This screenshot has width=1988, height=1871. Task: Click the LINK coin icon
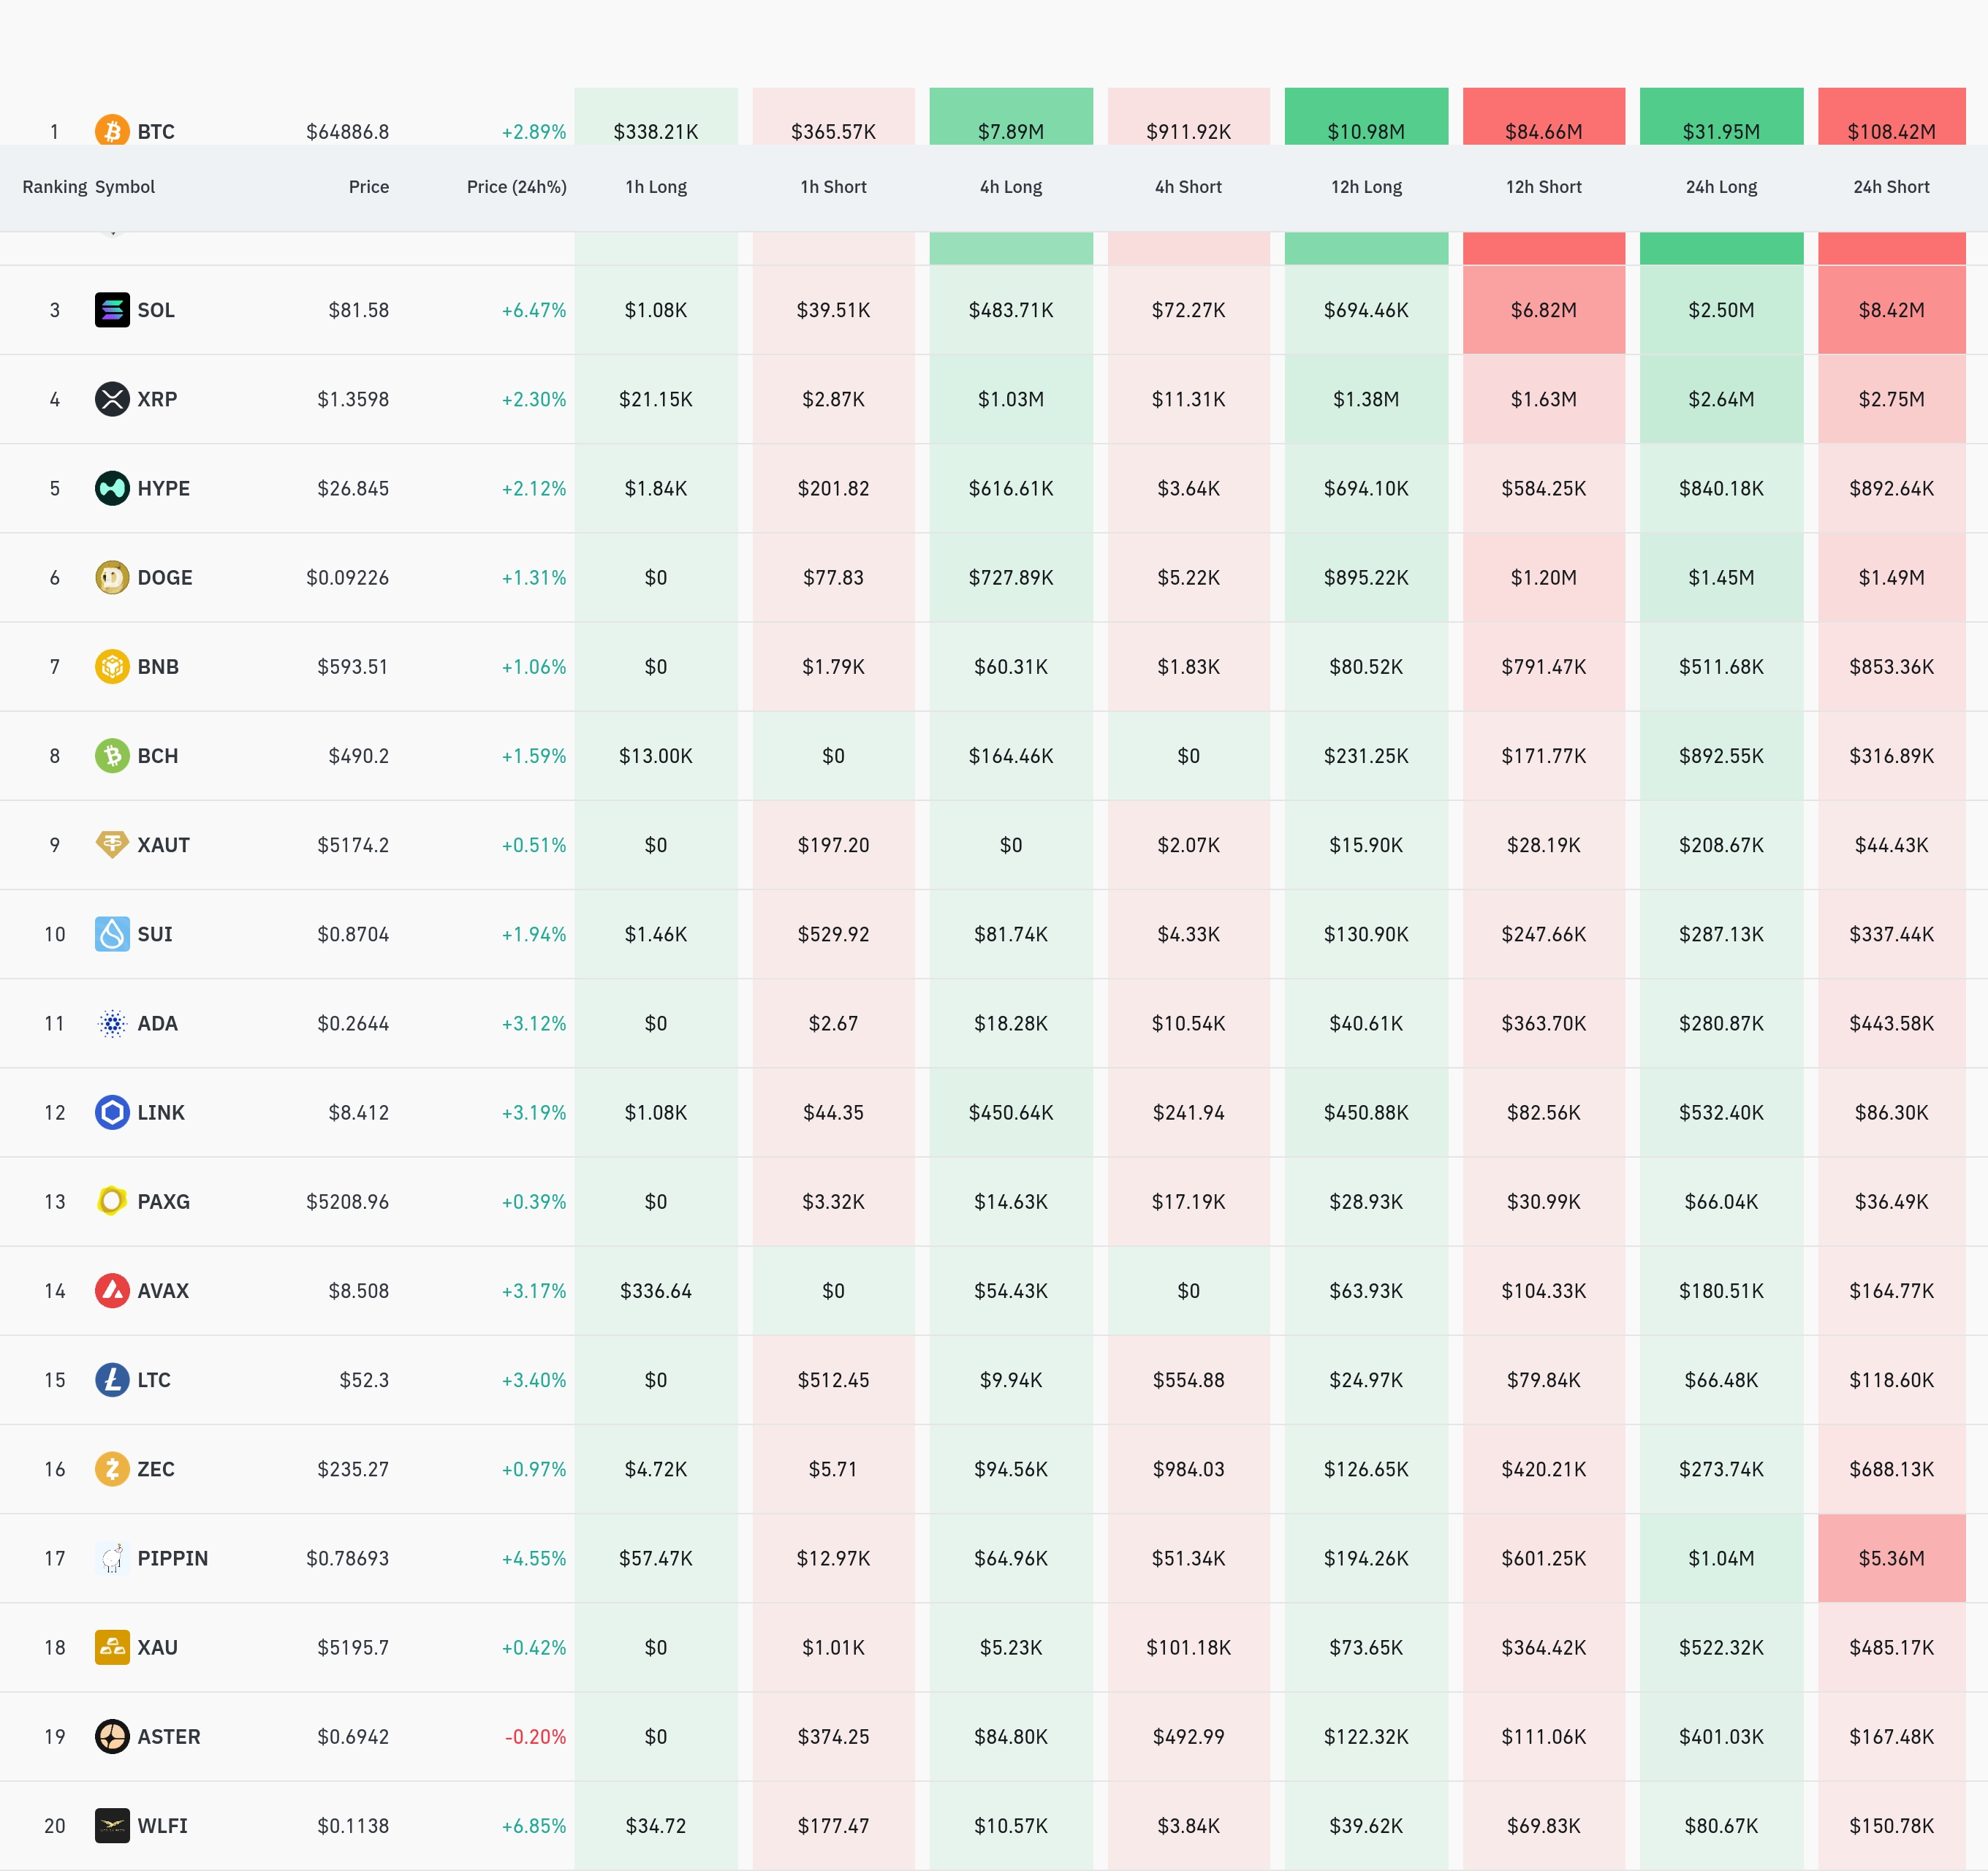coord(112,1112)
